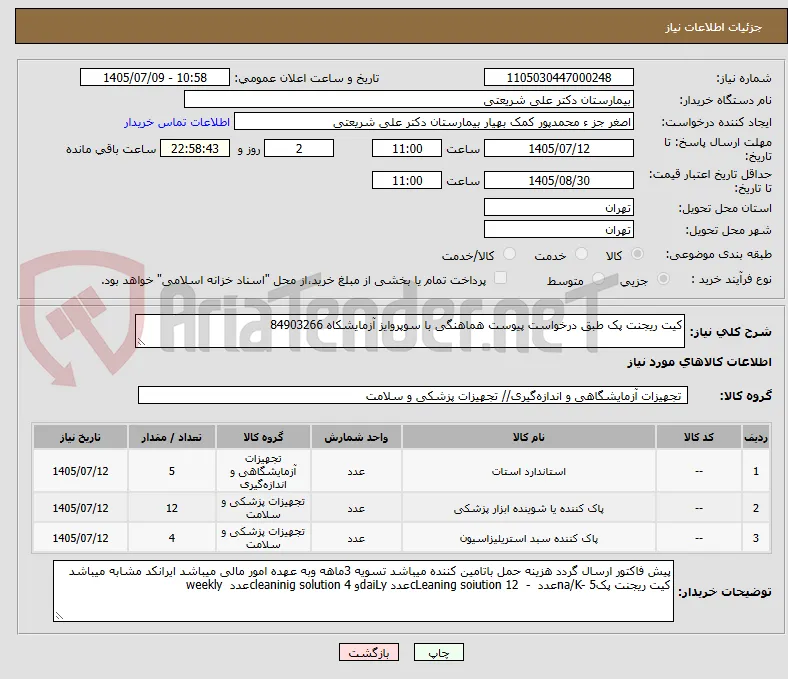Click the request creator name field
Screen dimensions: 788x679
click(x=434, y=122)
